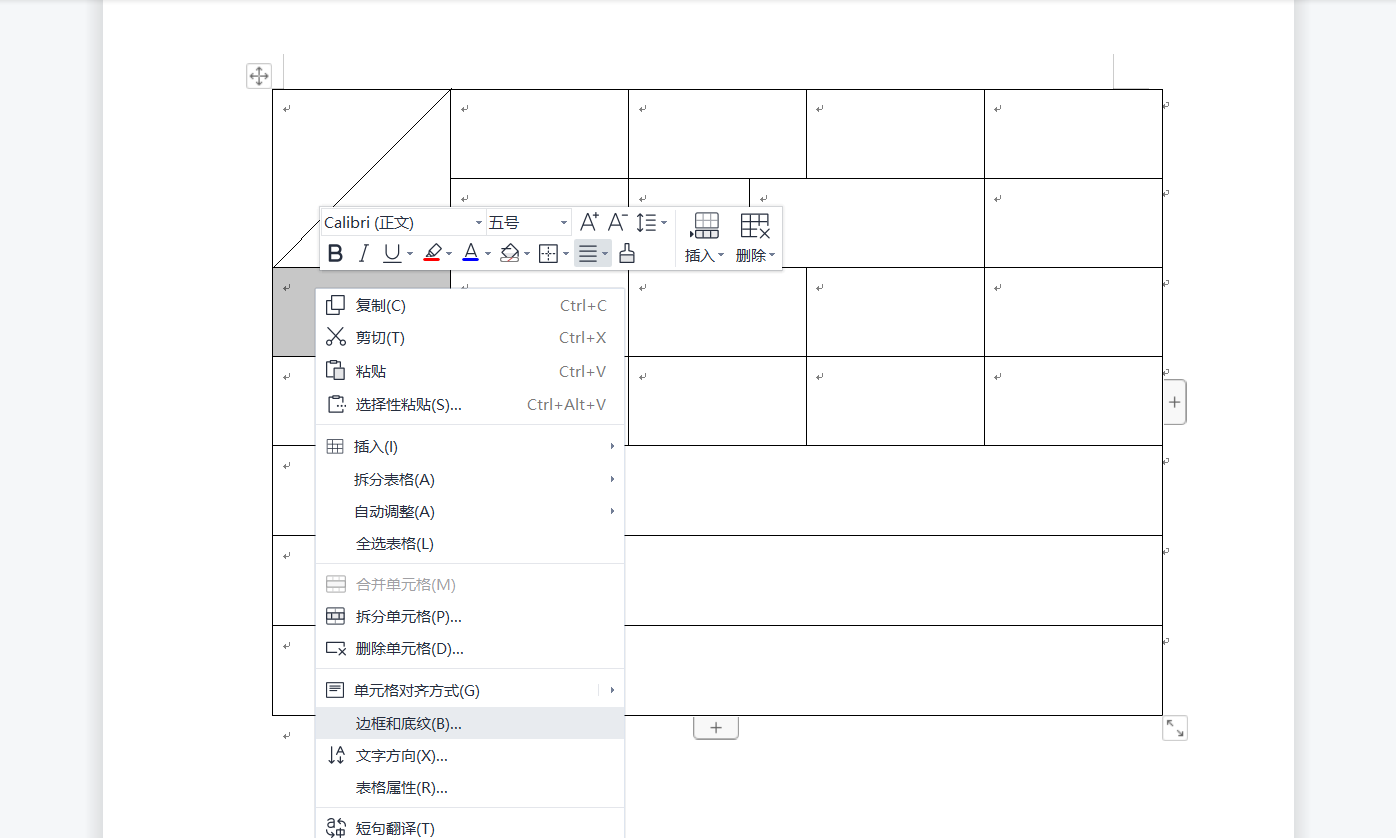Screen dimensions: 1396x838
Task: Click the table move handle above the table
Action: pos(260,75)
